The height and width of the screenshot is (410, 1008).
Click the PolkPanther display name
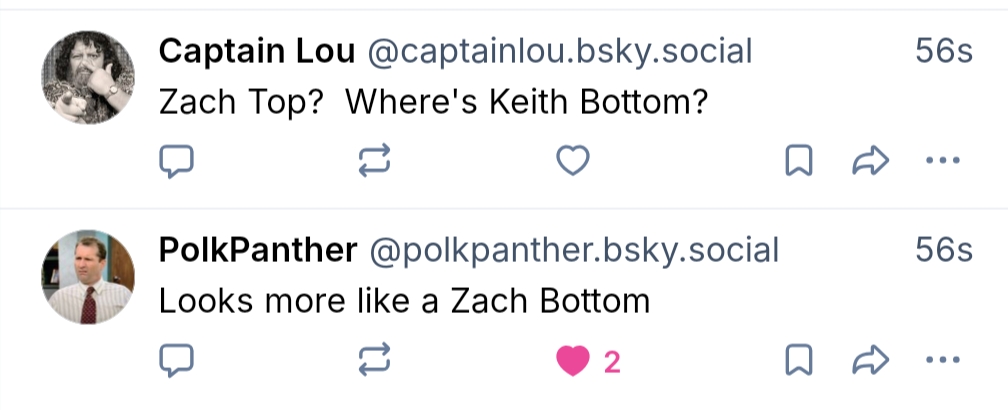point(258,251)
